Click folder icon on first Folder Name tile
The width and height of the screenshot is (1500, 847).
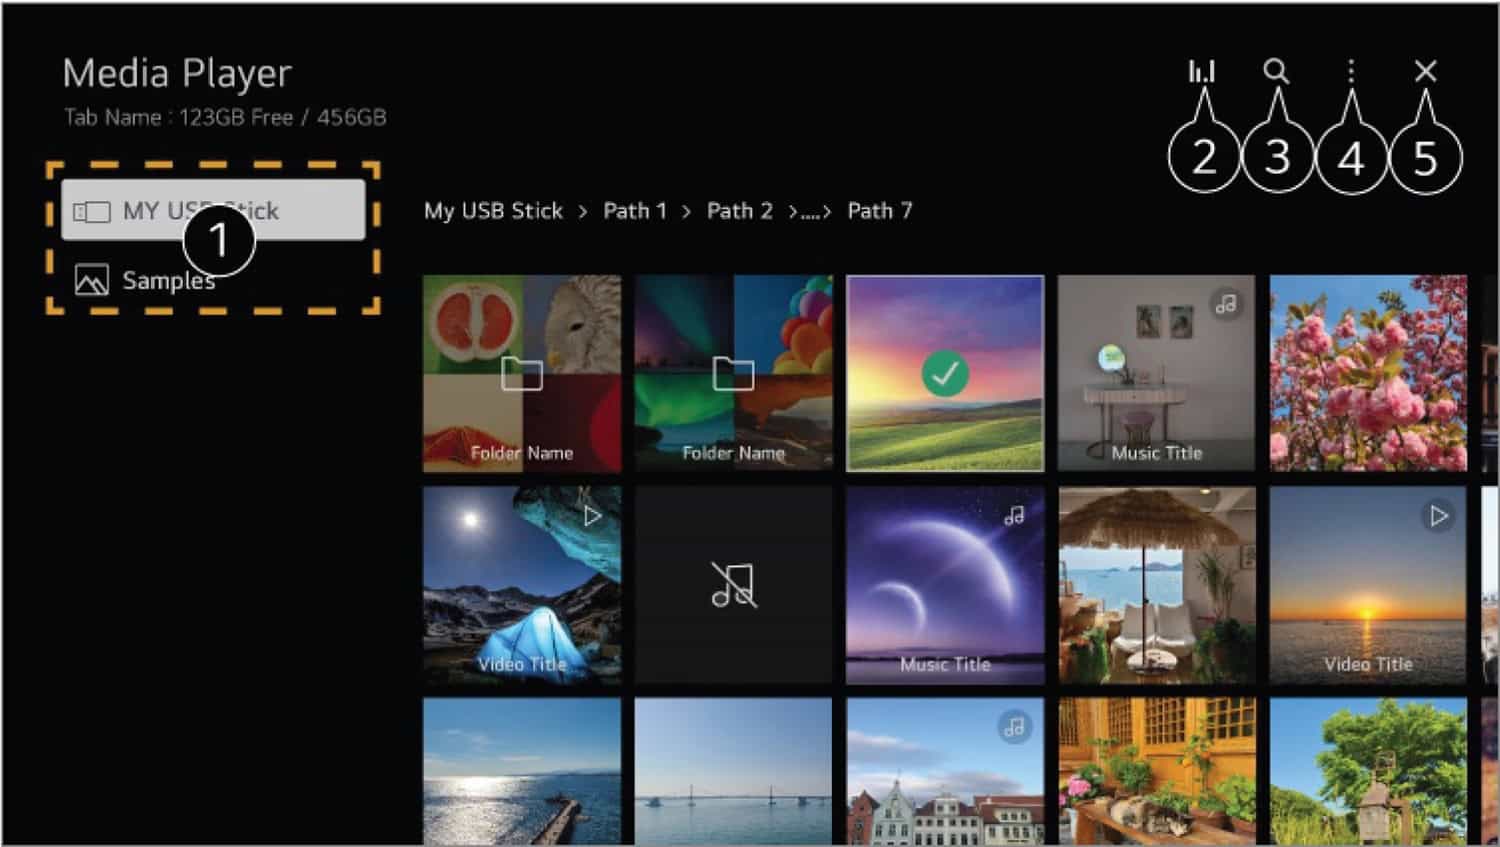pyautogui.click(x=522, y=373)
